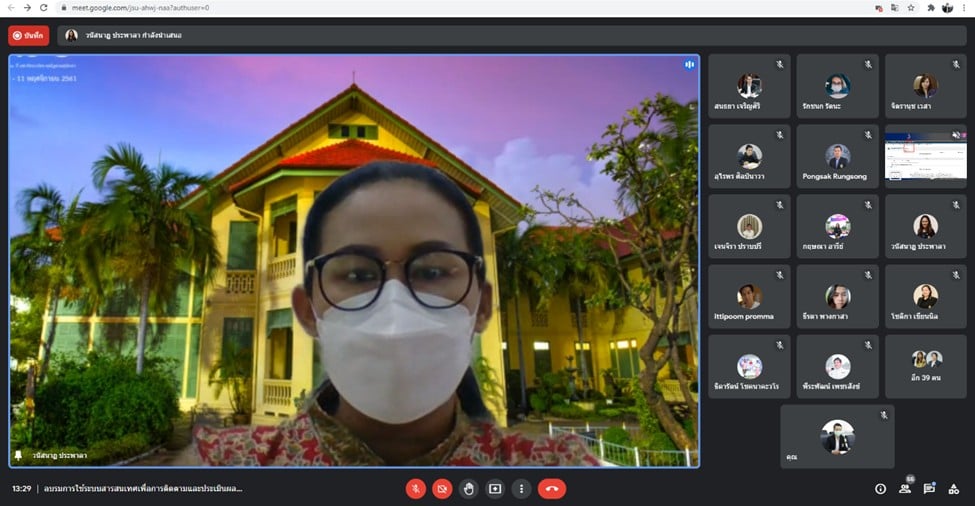
Task: Toggle the muted microphone button
Action: click(x=416, y=489)
